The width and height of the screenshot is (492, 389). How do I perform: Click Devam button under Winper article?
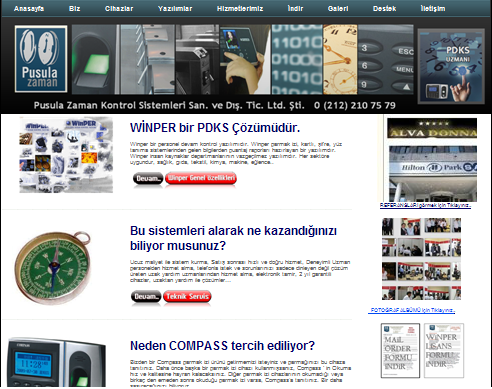(x=148, y=178)
